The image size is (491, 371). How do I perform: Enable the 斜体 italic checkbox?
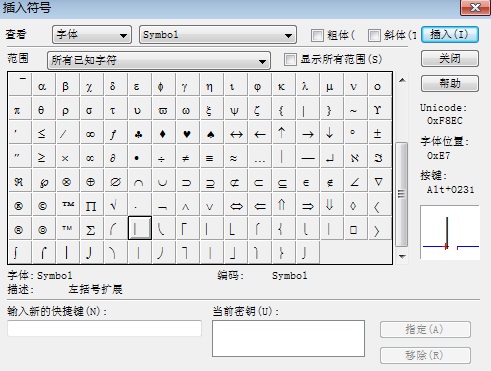[374, 35]
